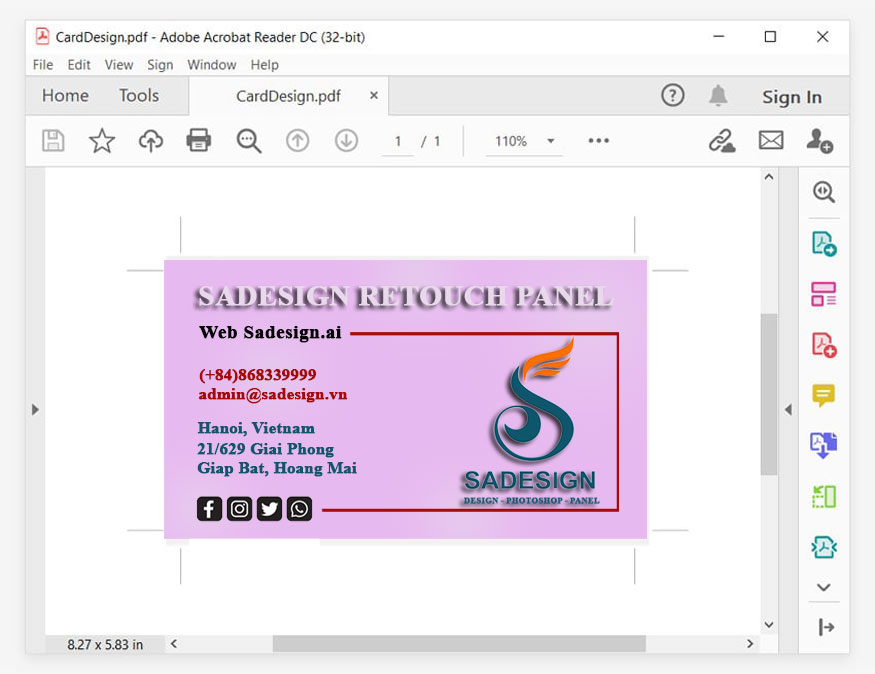Open the Edit menu
This screenshot has width=875, height=674.
[x=79, y=65]
